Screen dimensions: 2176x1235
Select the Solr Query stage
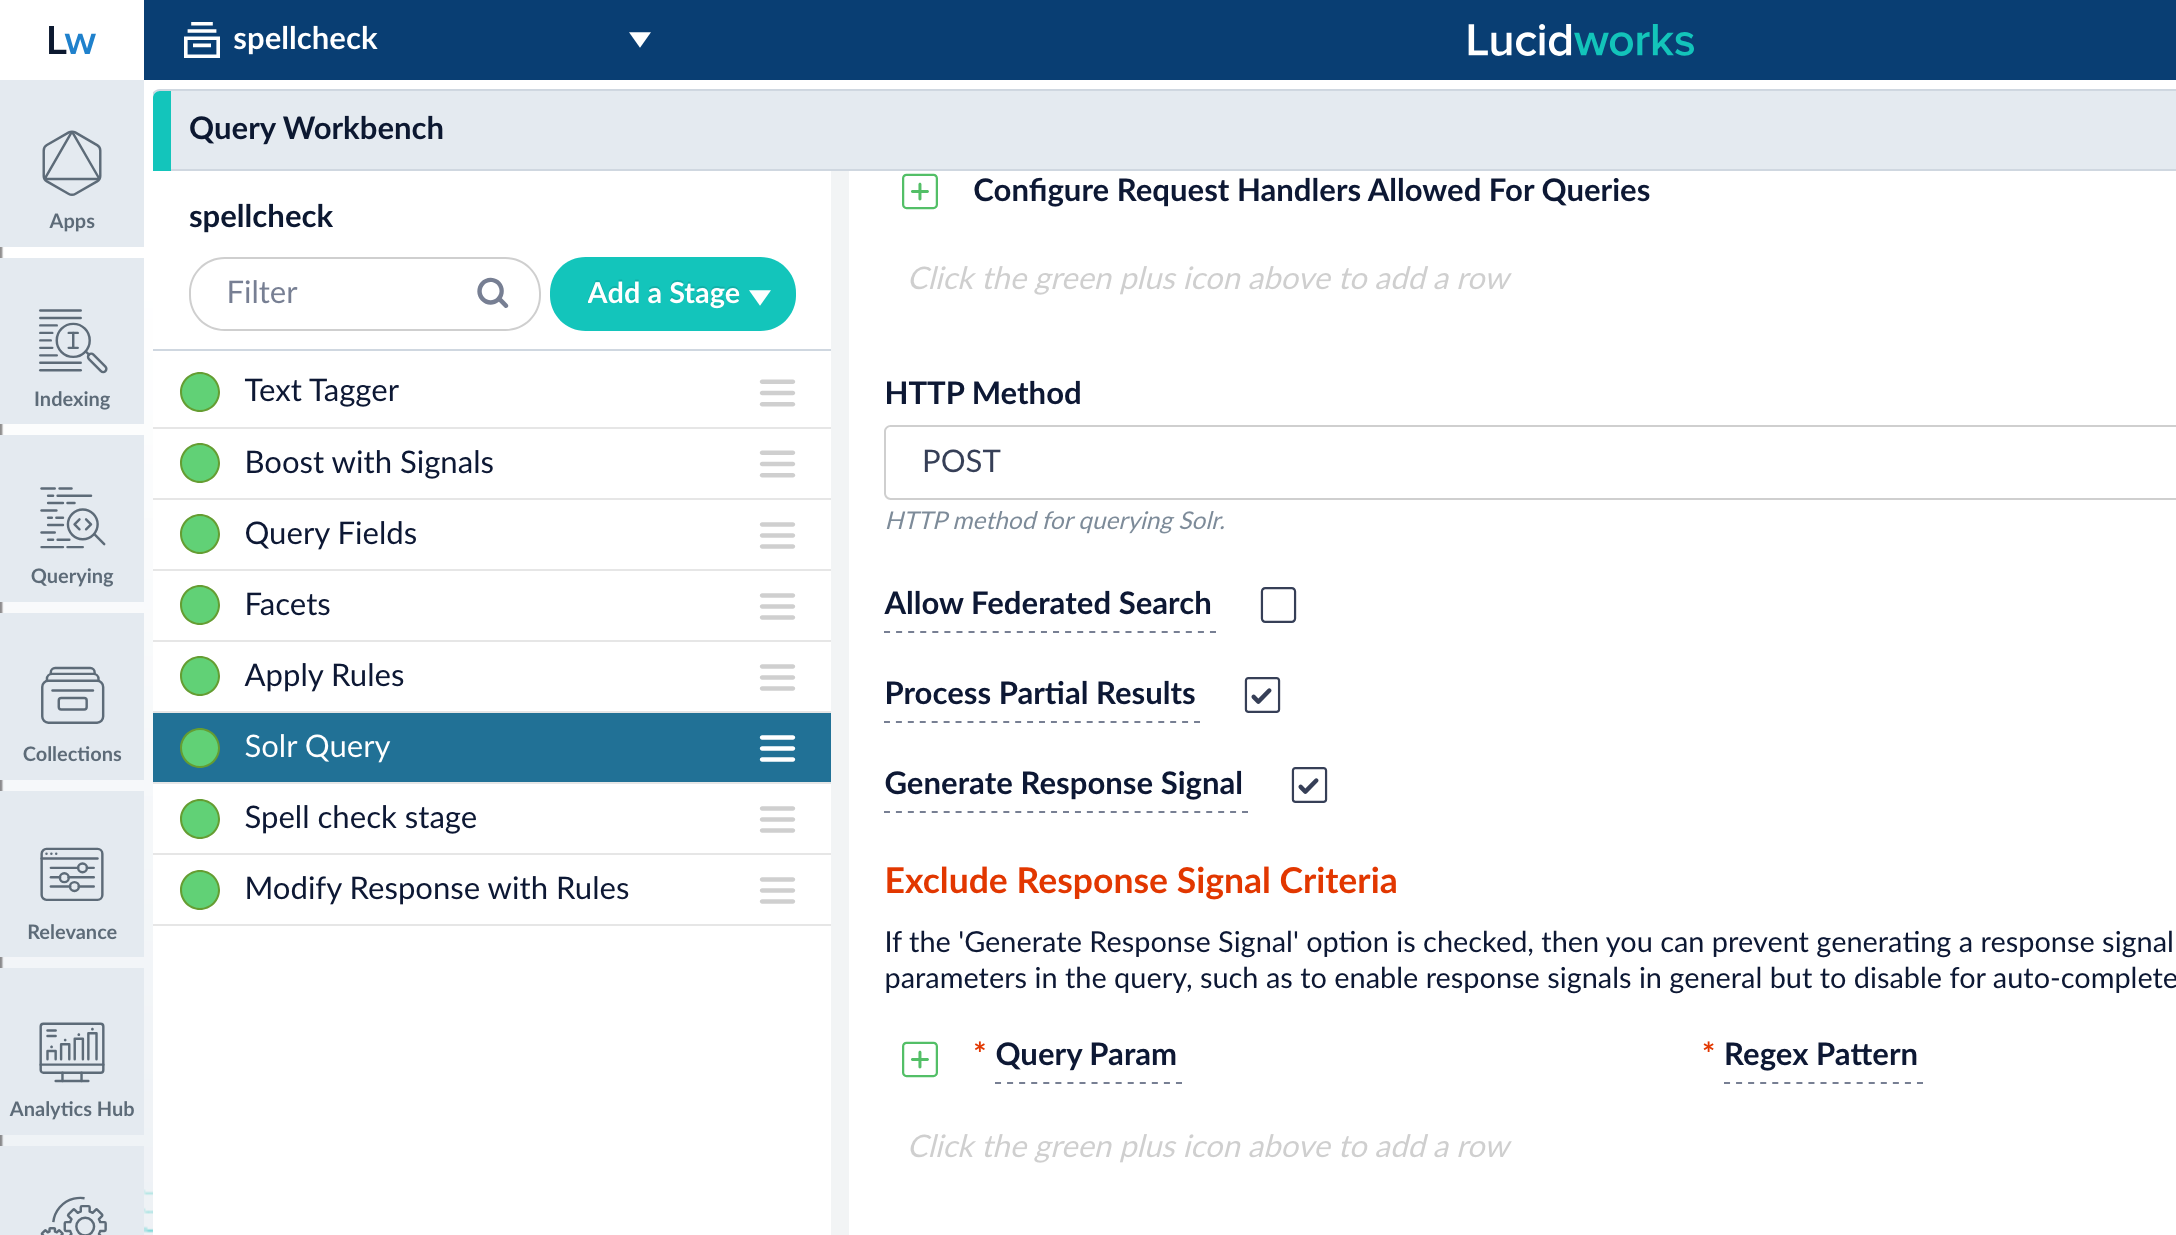pos(492,747)
